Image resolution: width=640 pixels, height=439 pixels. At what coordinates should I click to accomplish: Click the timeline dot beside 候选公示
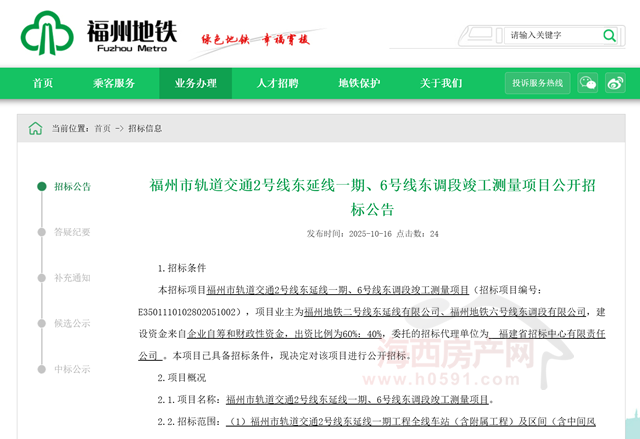[x=42, y=323]
